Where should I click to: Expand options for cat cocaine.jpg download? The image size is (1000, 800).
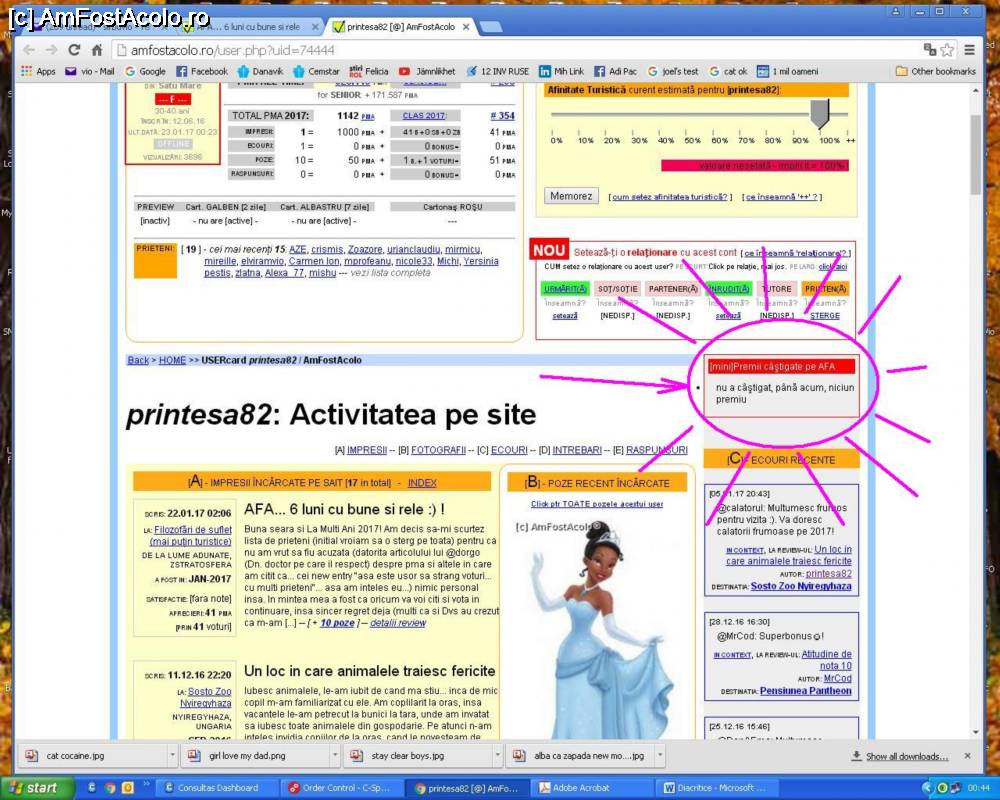tap(172, 755)
